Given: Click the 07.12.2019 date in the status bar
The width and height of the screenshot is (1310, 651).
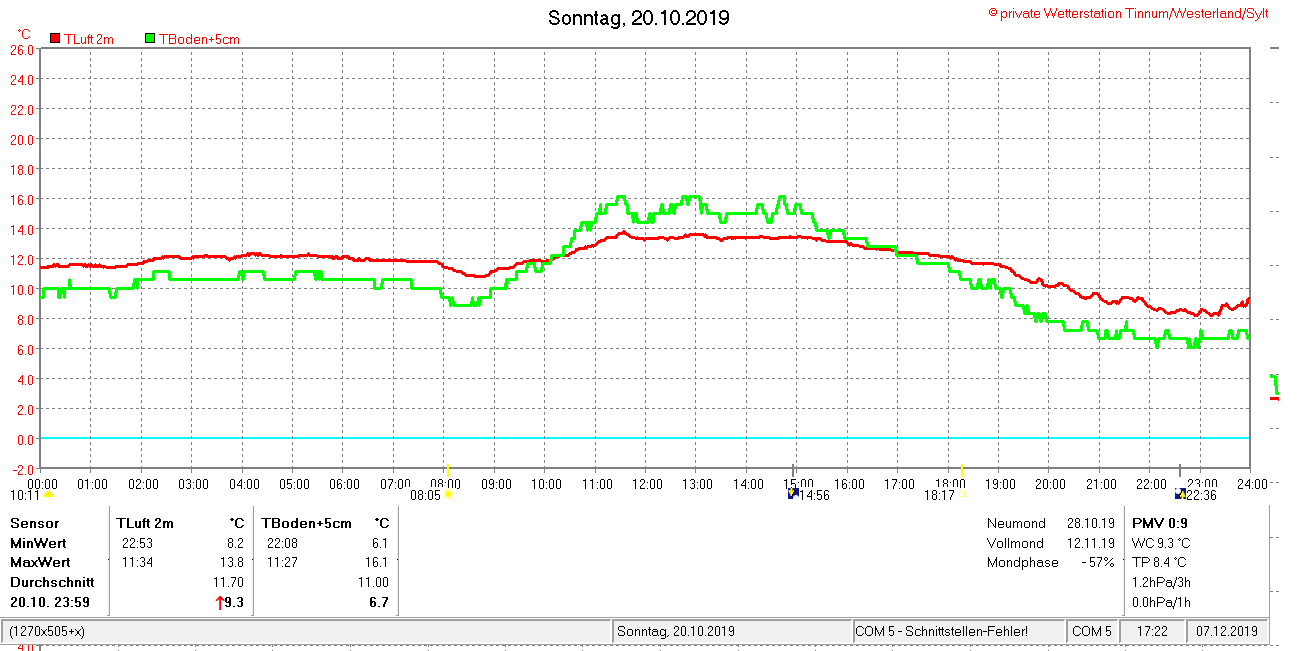Looking at the screenshot, I should (1229, 632).
